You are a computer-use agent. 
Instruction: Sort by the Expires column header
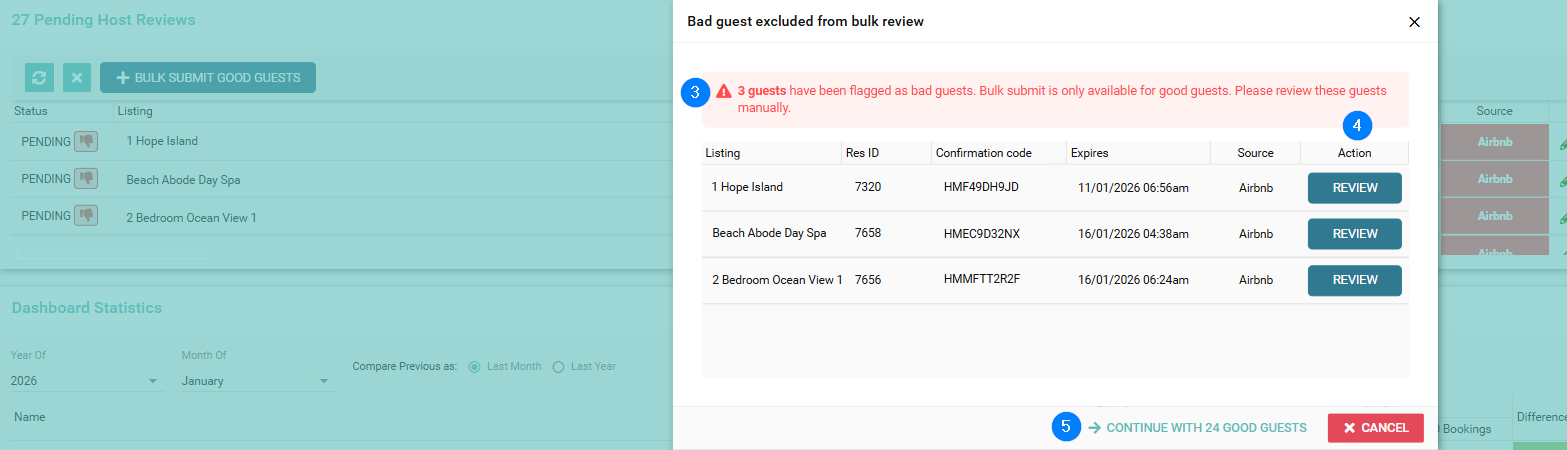click(x=1090, y=153)
